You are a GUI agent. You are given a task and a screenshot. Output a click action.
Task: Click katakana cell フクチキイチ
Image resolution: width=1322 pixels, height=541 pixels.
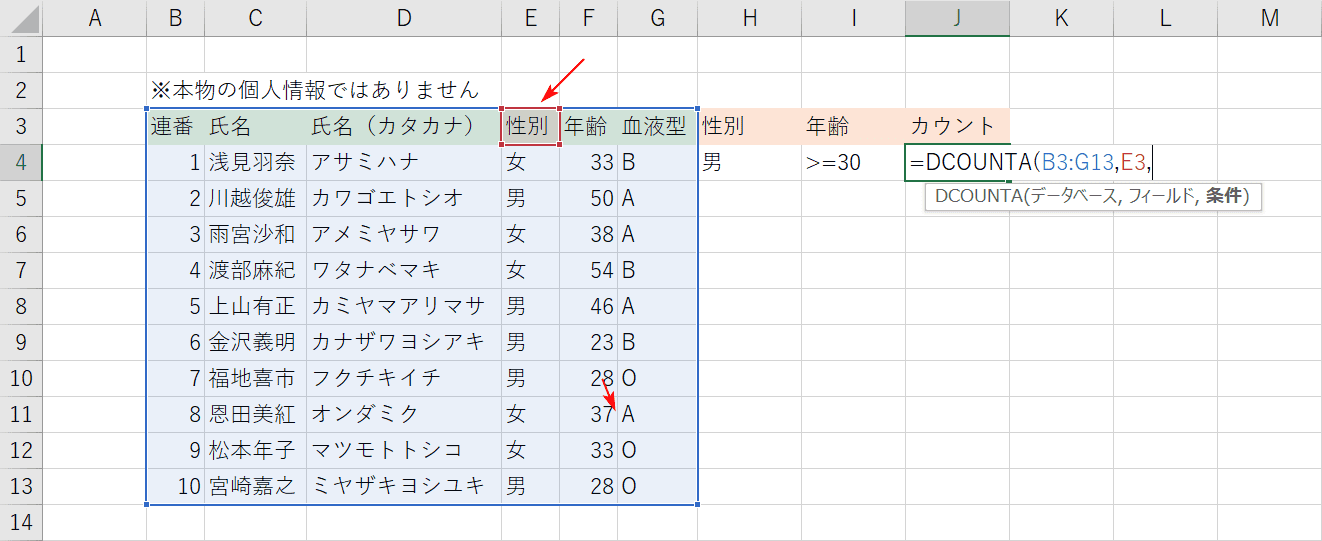point(404,378)
